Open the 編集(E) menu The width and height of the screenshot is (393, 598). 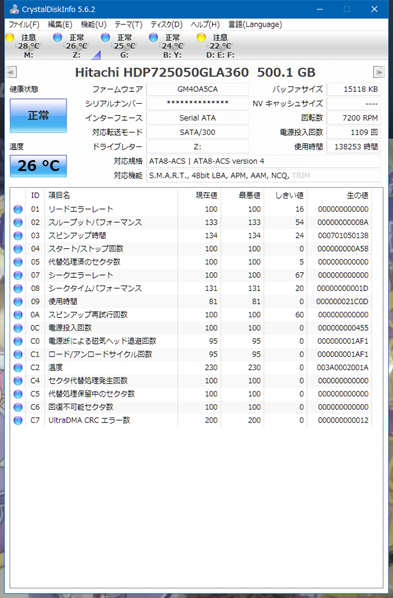[60, 25]
